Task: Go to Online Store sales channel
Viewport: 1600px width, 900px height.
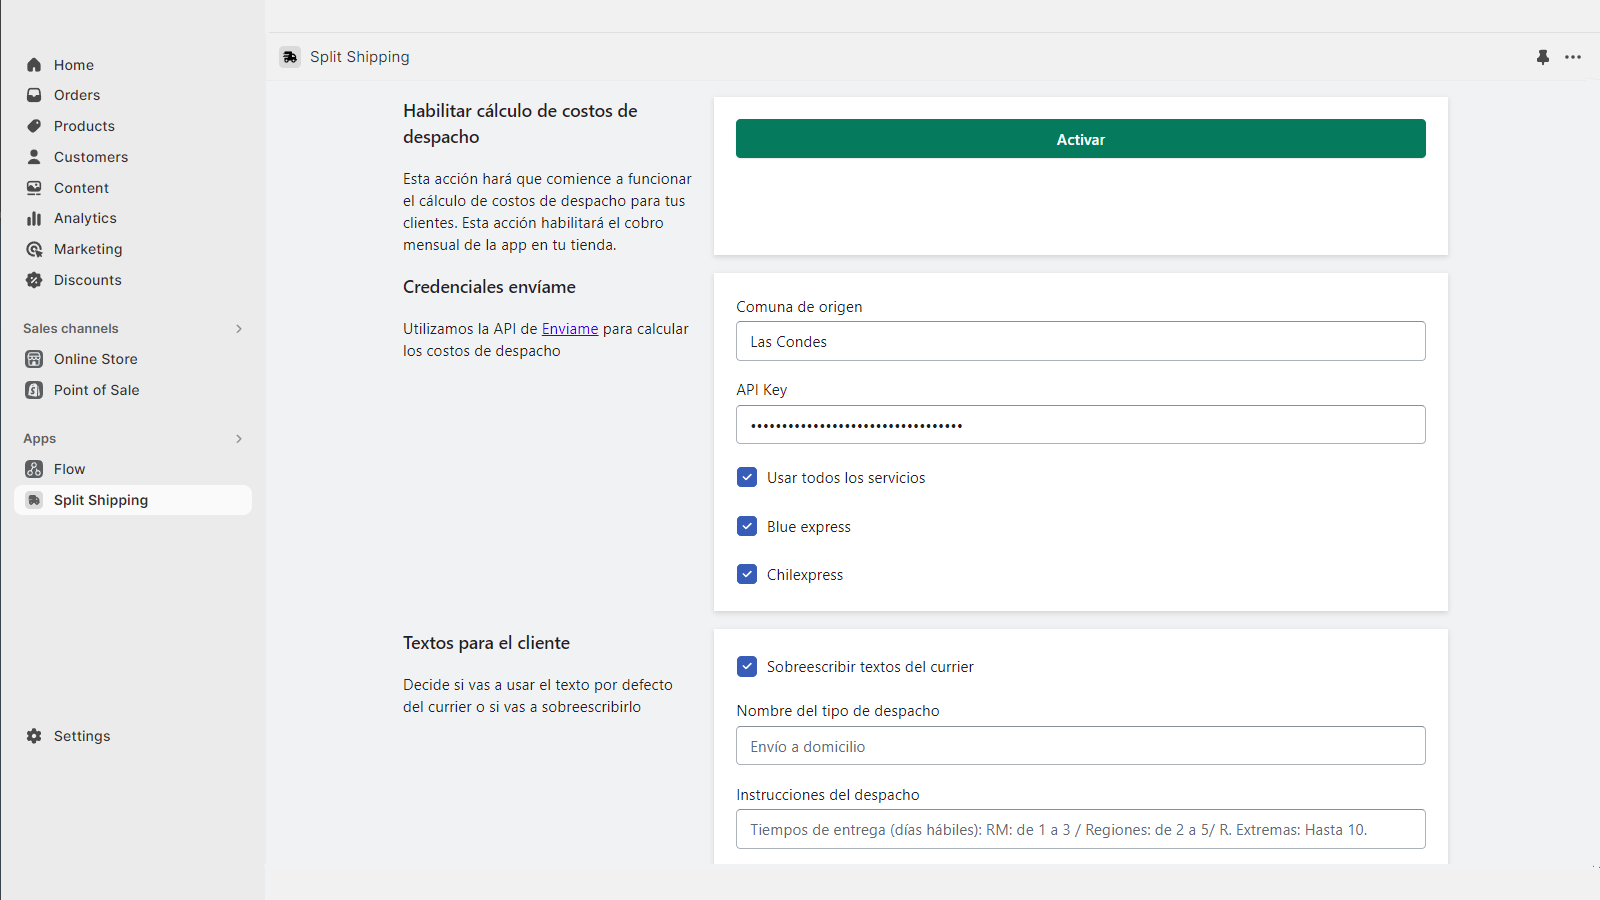Action: 95,359
